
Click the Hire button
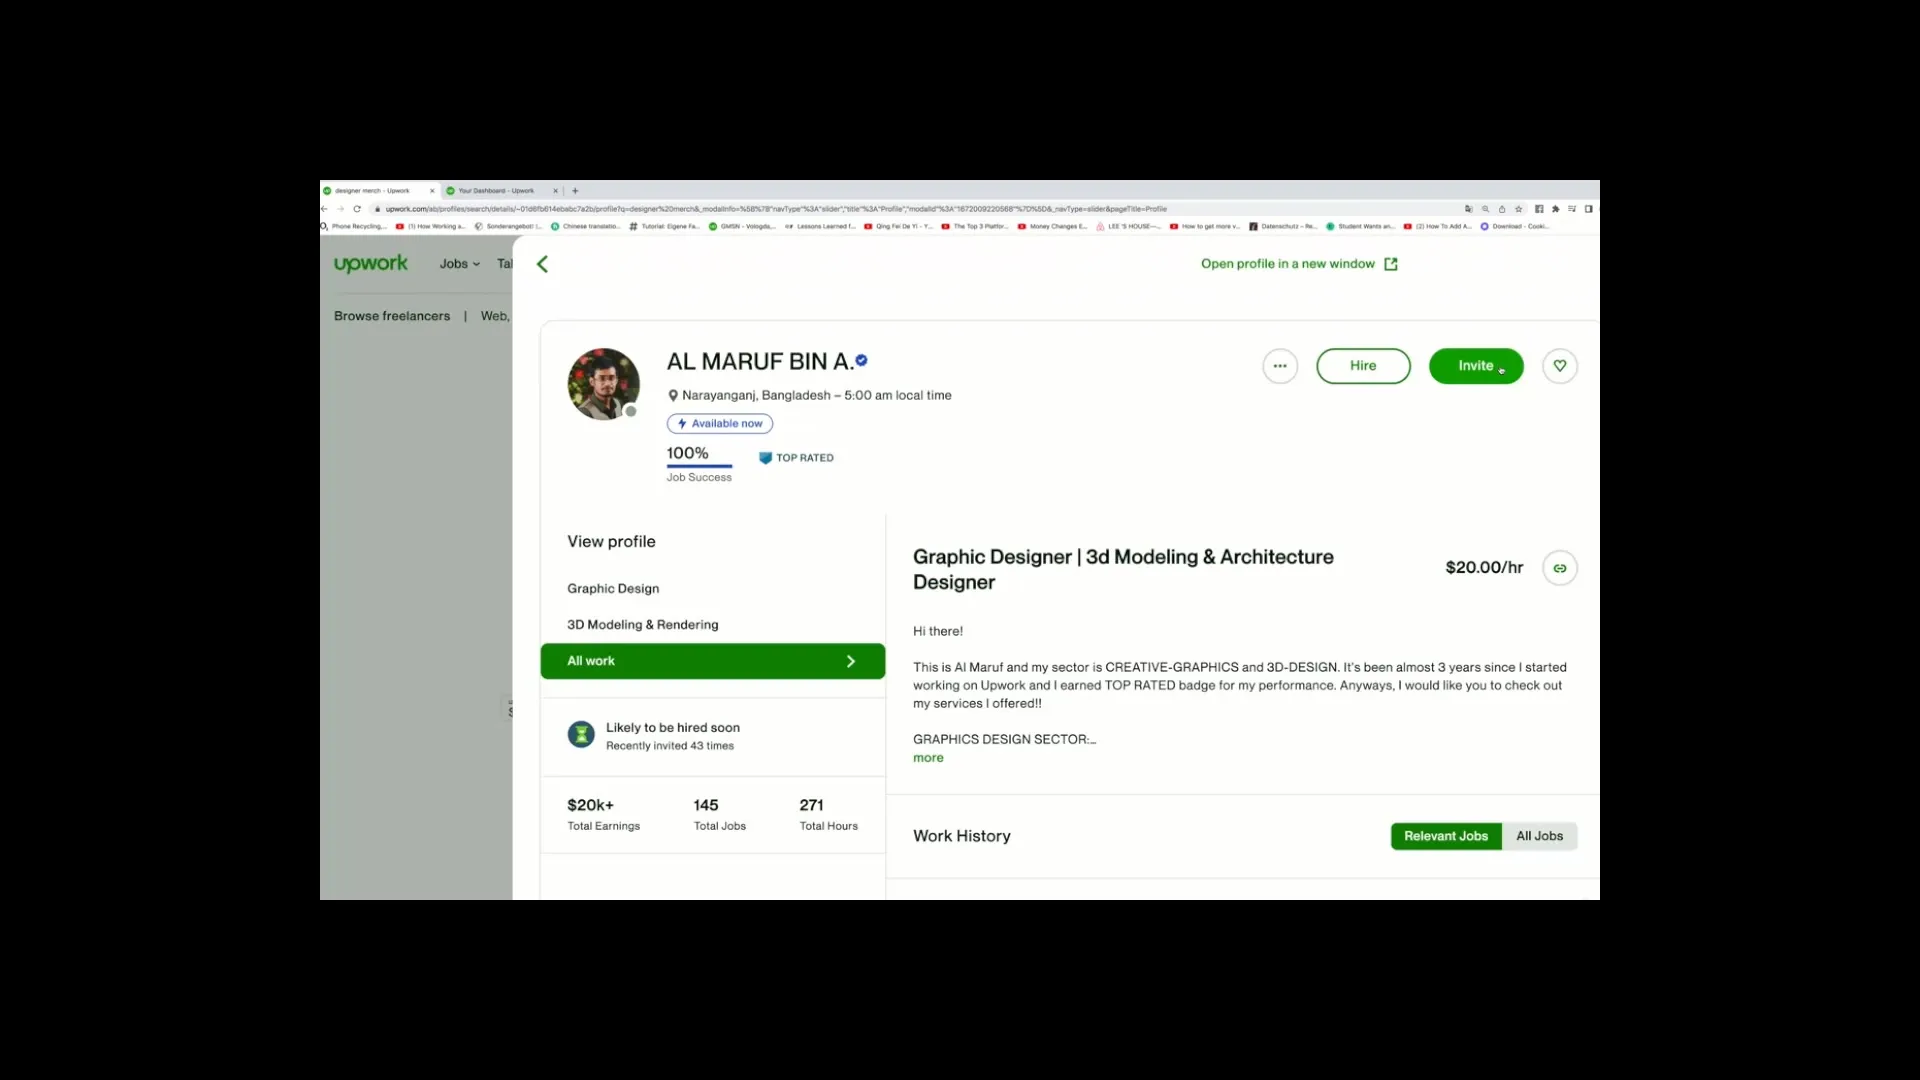(x=1364, y=365)
